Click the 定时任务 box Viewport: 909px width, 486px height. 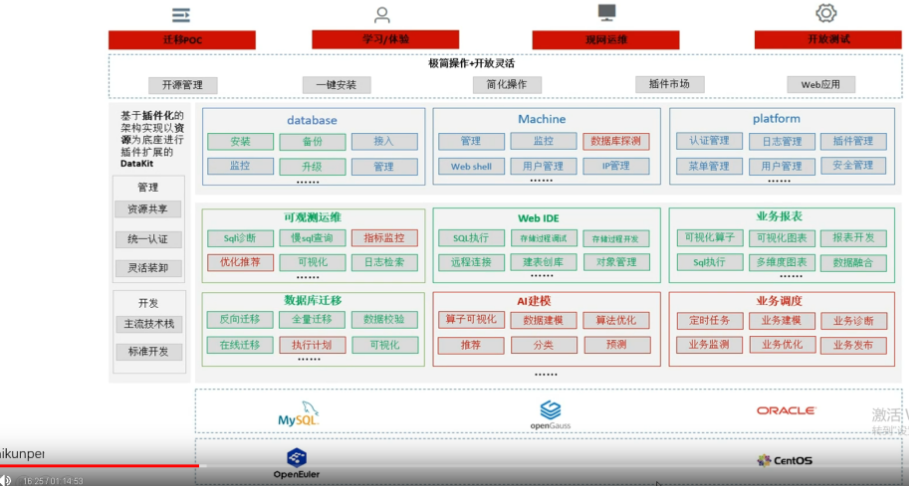pyautogui.click(x=710, y=321)
